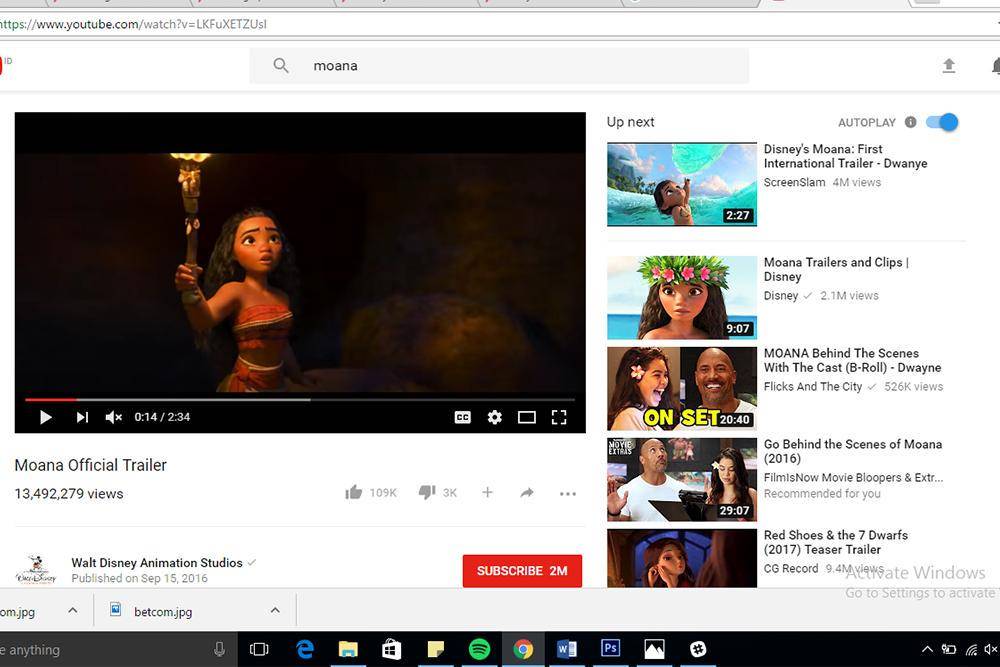Open MOANA Behind The Scenes thumbnail

click(682, 389)
